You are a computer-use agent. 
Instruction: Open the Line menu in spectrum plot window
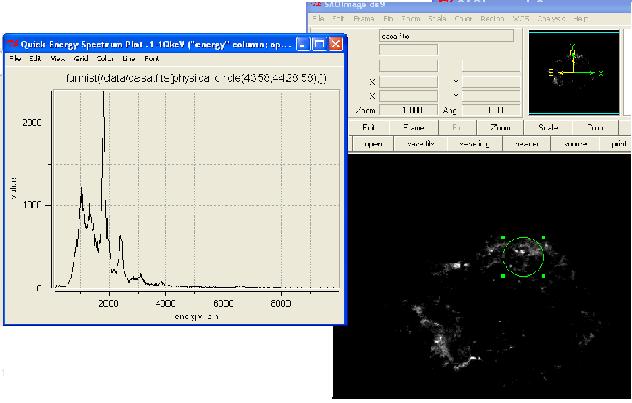coord(129,59)
